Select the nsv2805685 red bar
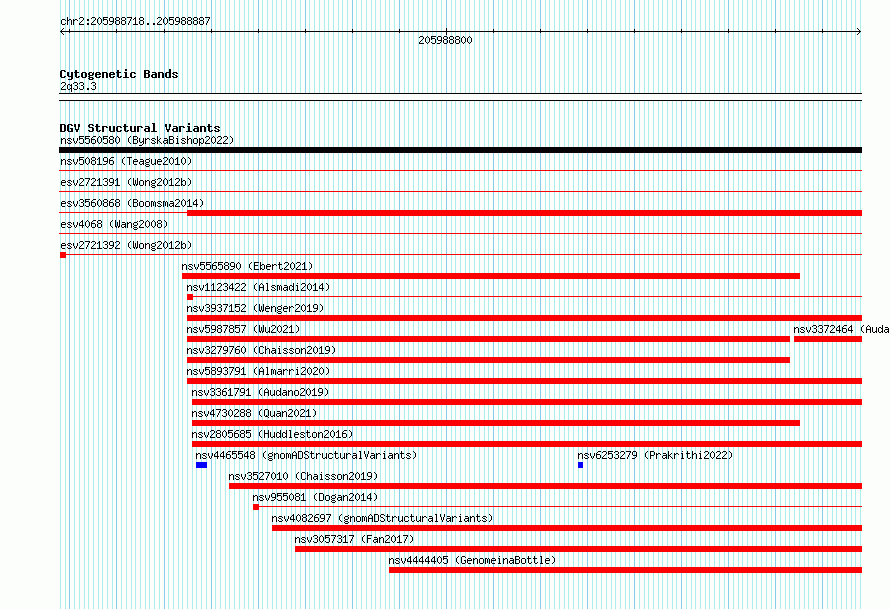 527,444
